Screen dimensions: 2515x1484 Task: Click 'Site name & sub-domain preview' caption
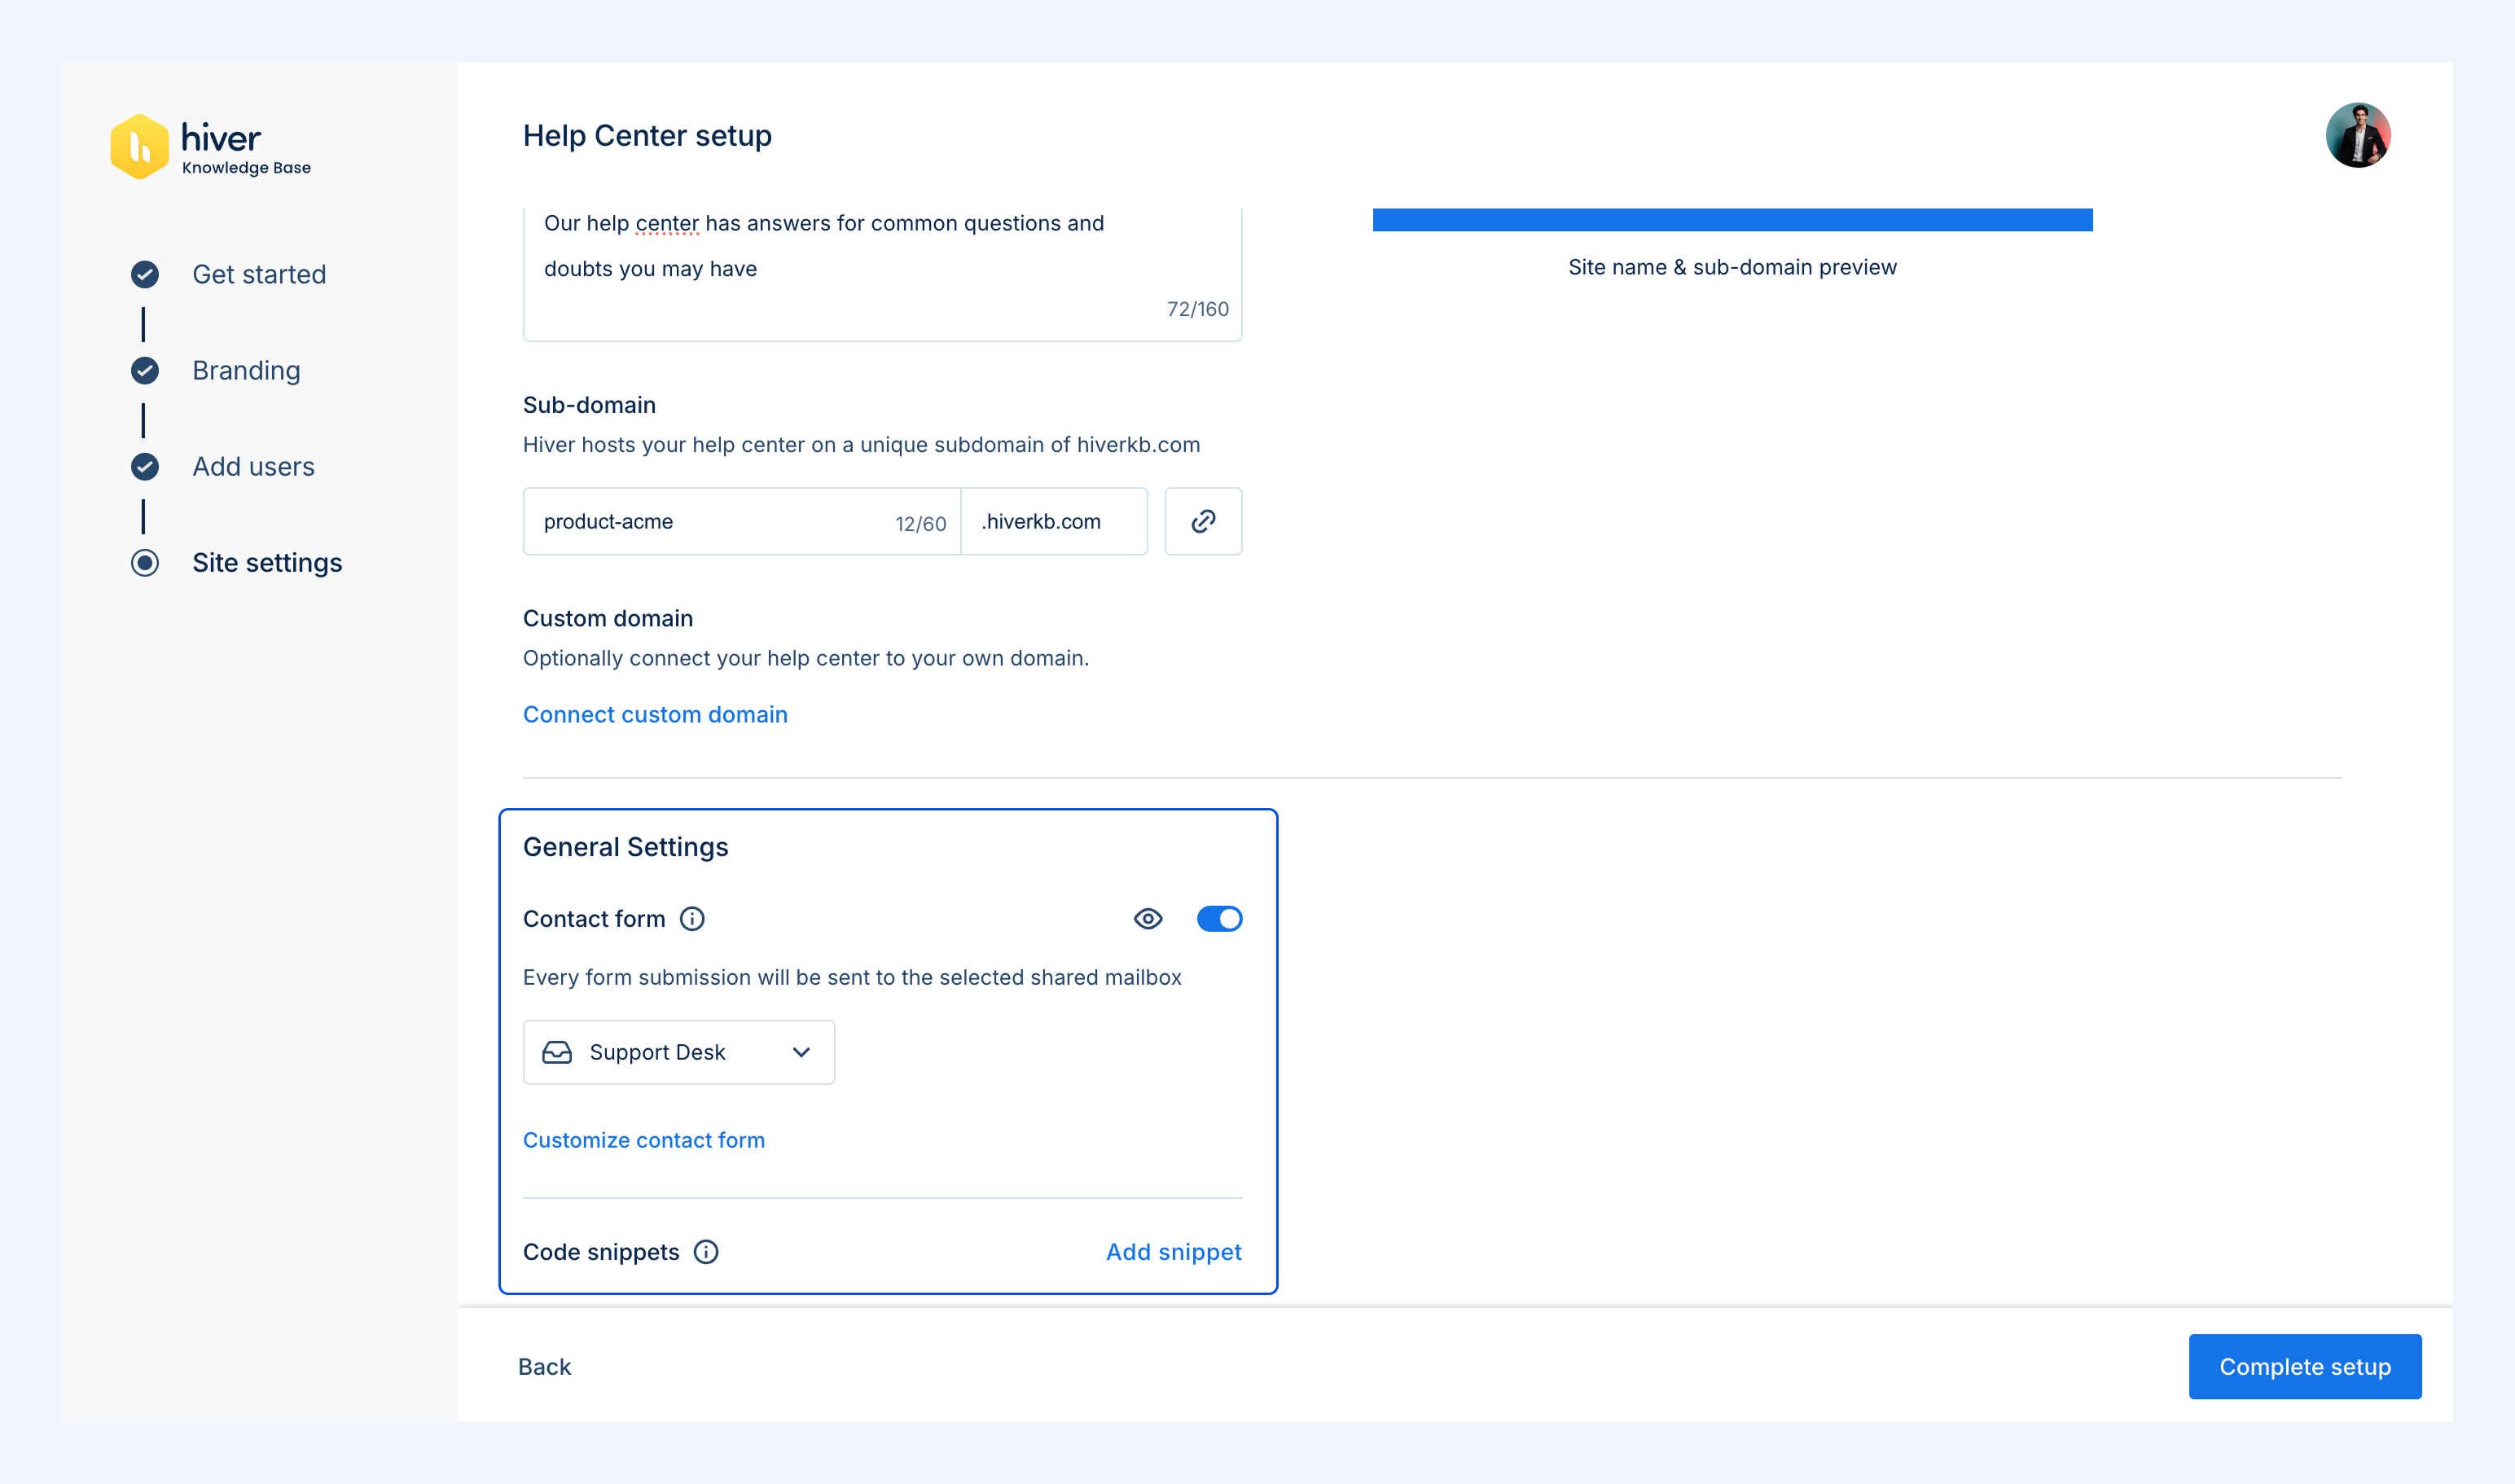pyautogui.click(x=1732, y=267)
